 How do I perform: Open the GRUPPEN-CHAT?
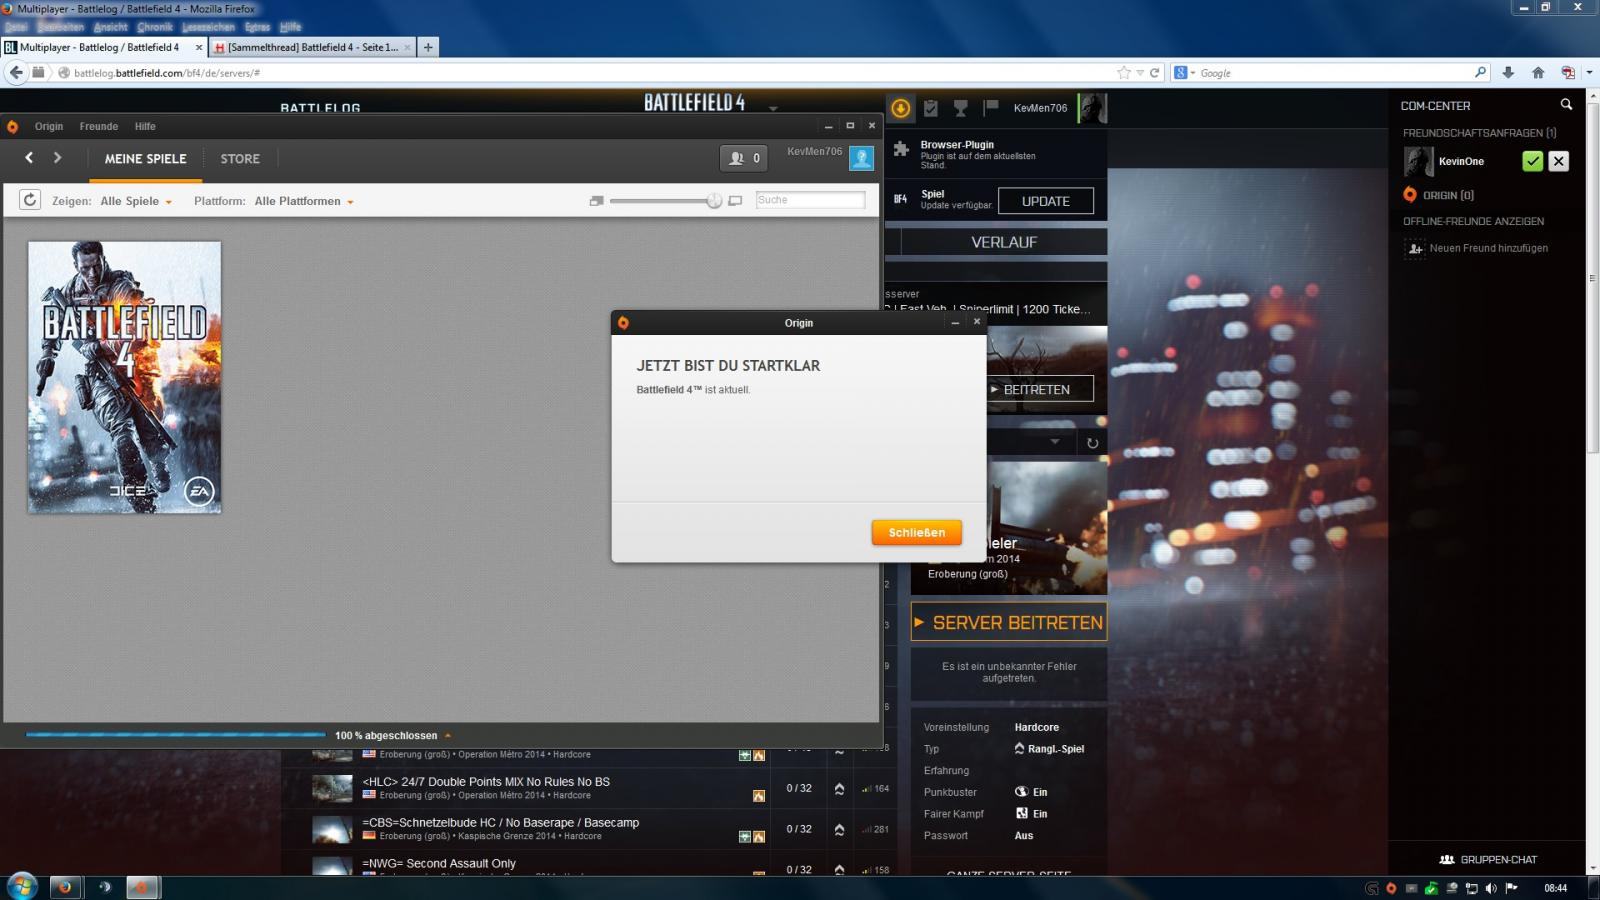1488,859
